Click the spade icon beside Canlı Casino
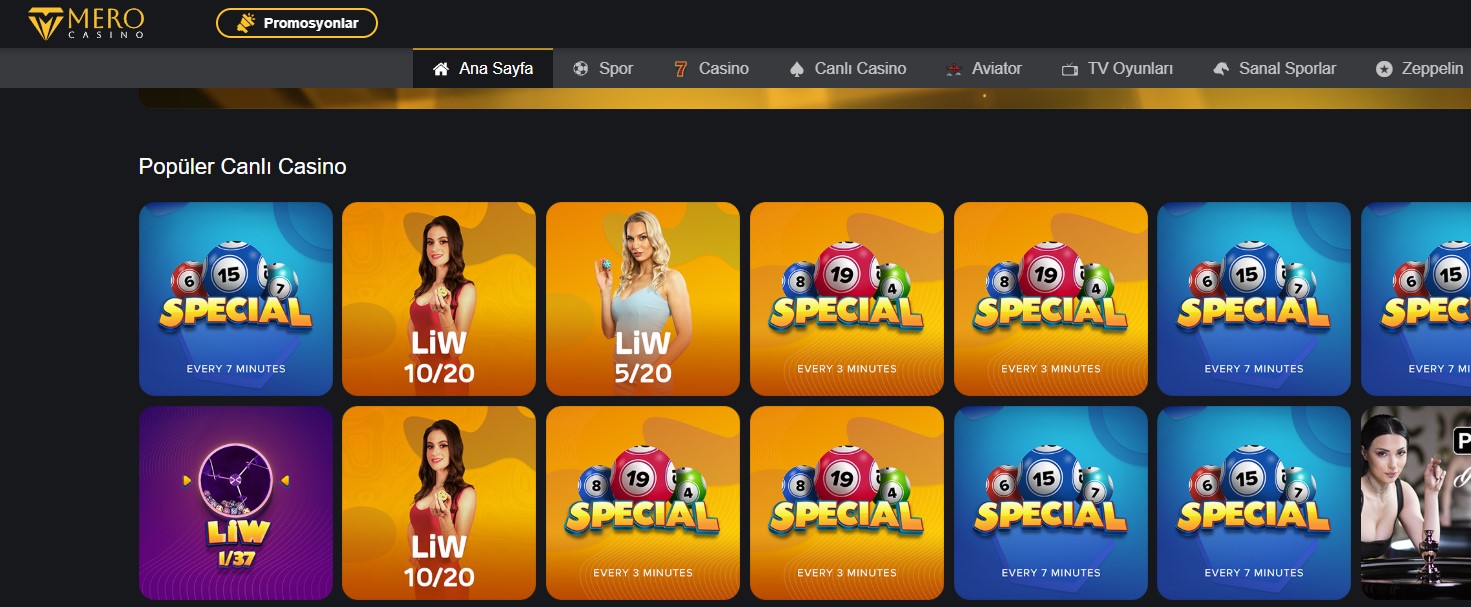Screen dimensions: 1471x607 tap(797, 69)
